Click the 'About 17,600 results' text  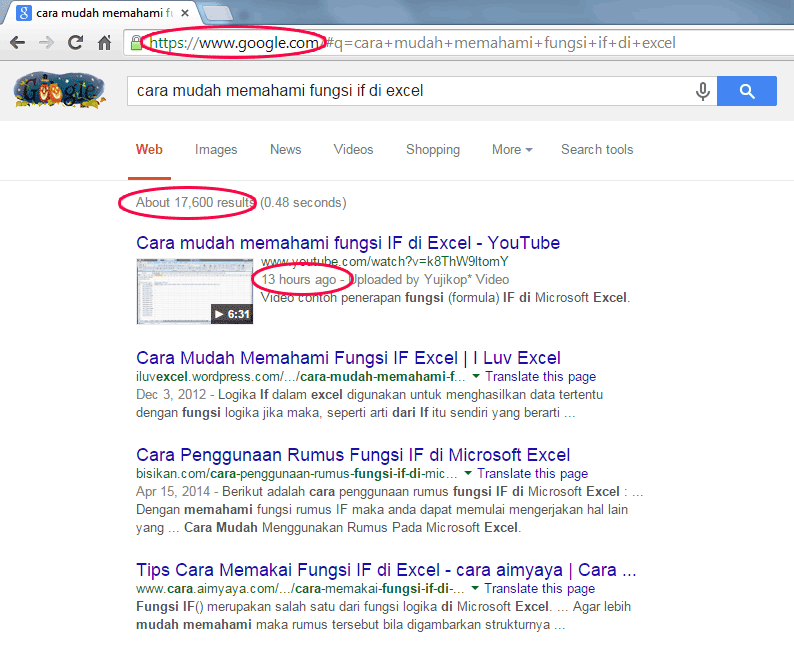(x=195, y=203)
